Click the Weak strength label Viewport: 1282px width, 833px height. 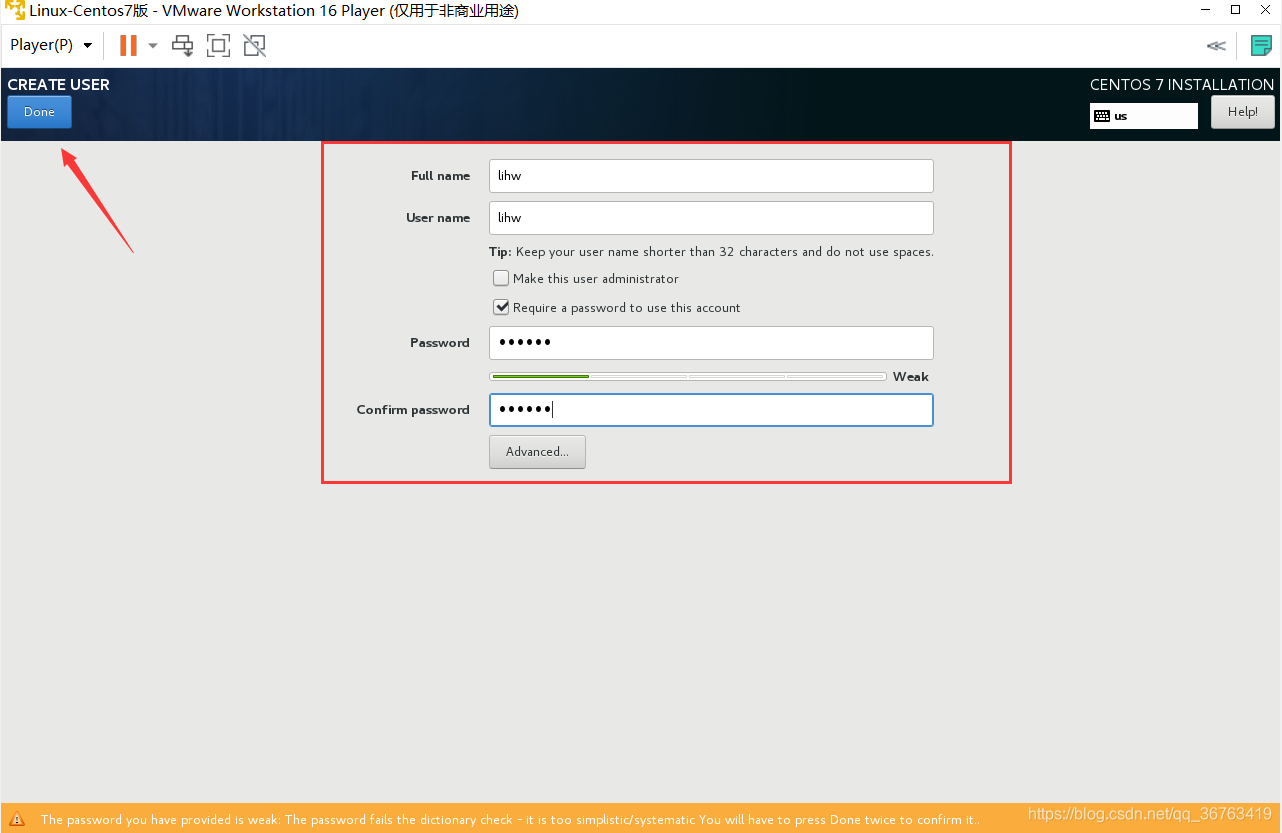pos(911,377)
